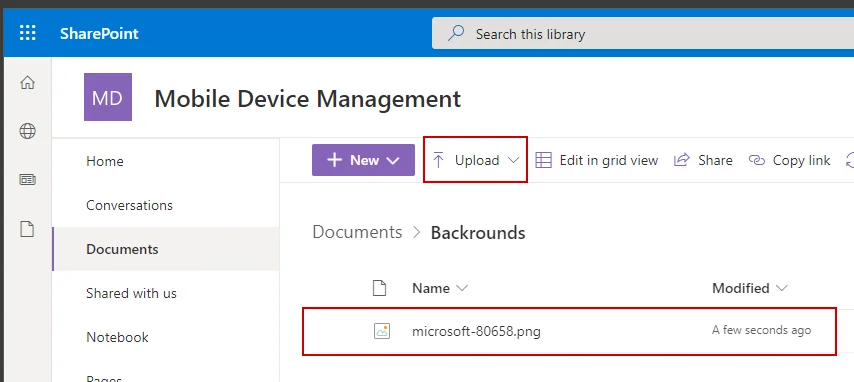The image size is (854, 382).
Task: Open My sites globe icon
Action: click(x=27, y=131)
